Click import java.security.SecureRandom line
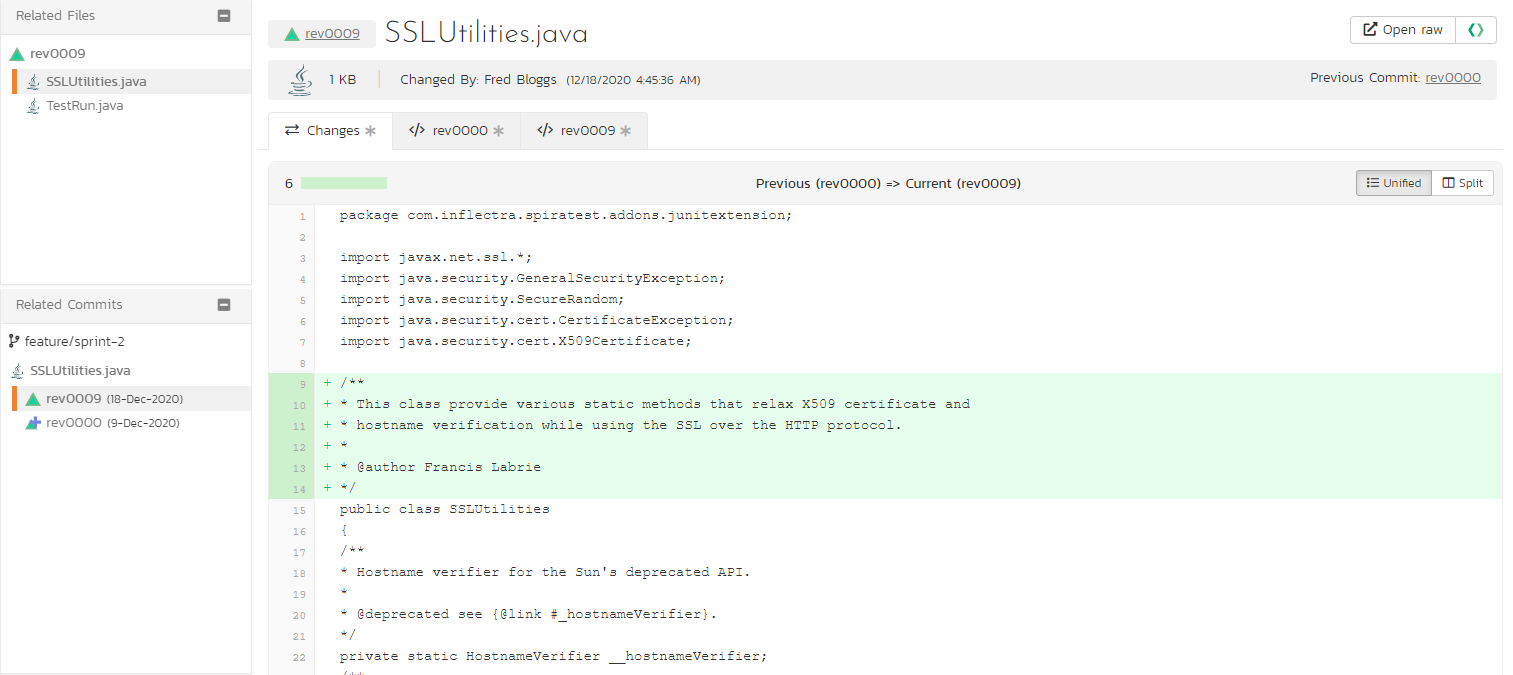Image resolution: width=1513 pixels, height=675 pixels. [482, 299]
